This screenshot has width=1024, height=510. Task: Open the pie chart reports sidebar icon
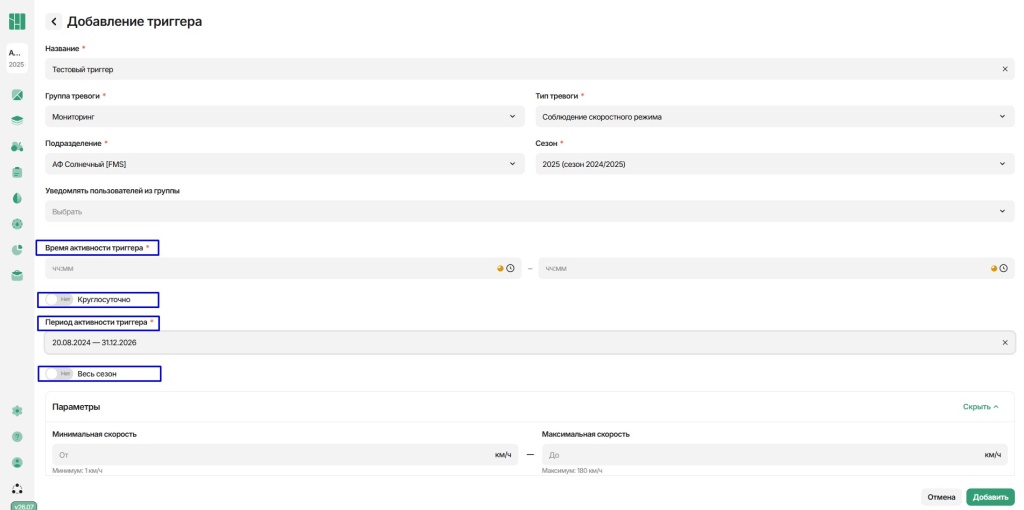[17, 249]
